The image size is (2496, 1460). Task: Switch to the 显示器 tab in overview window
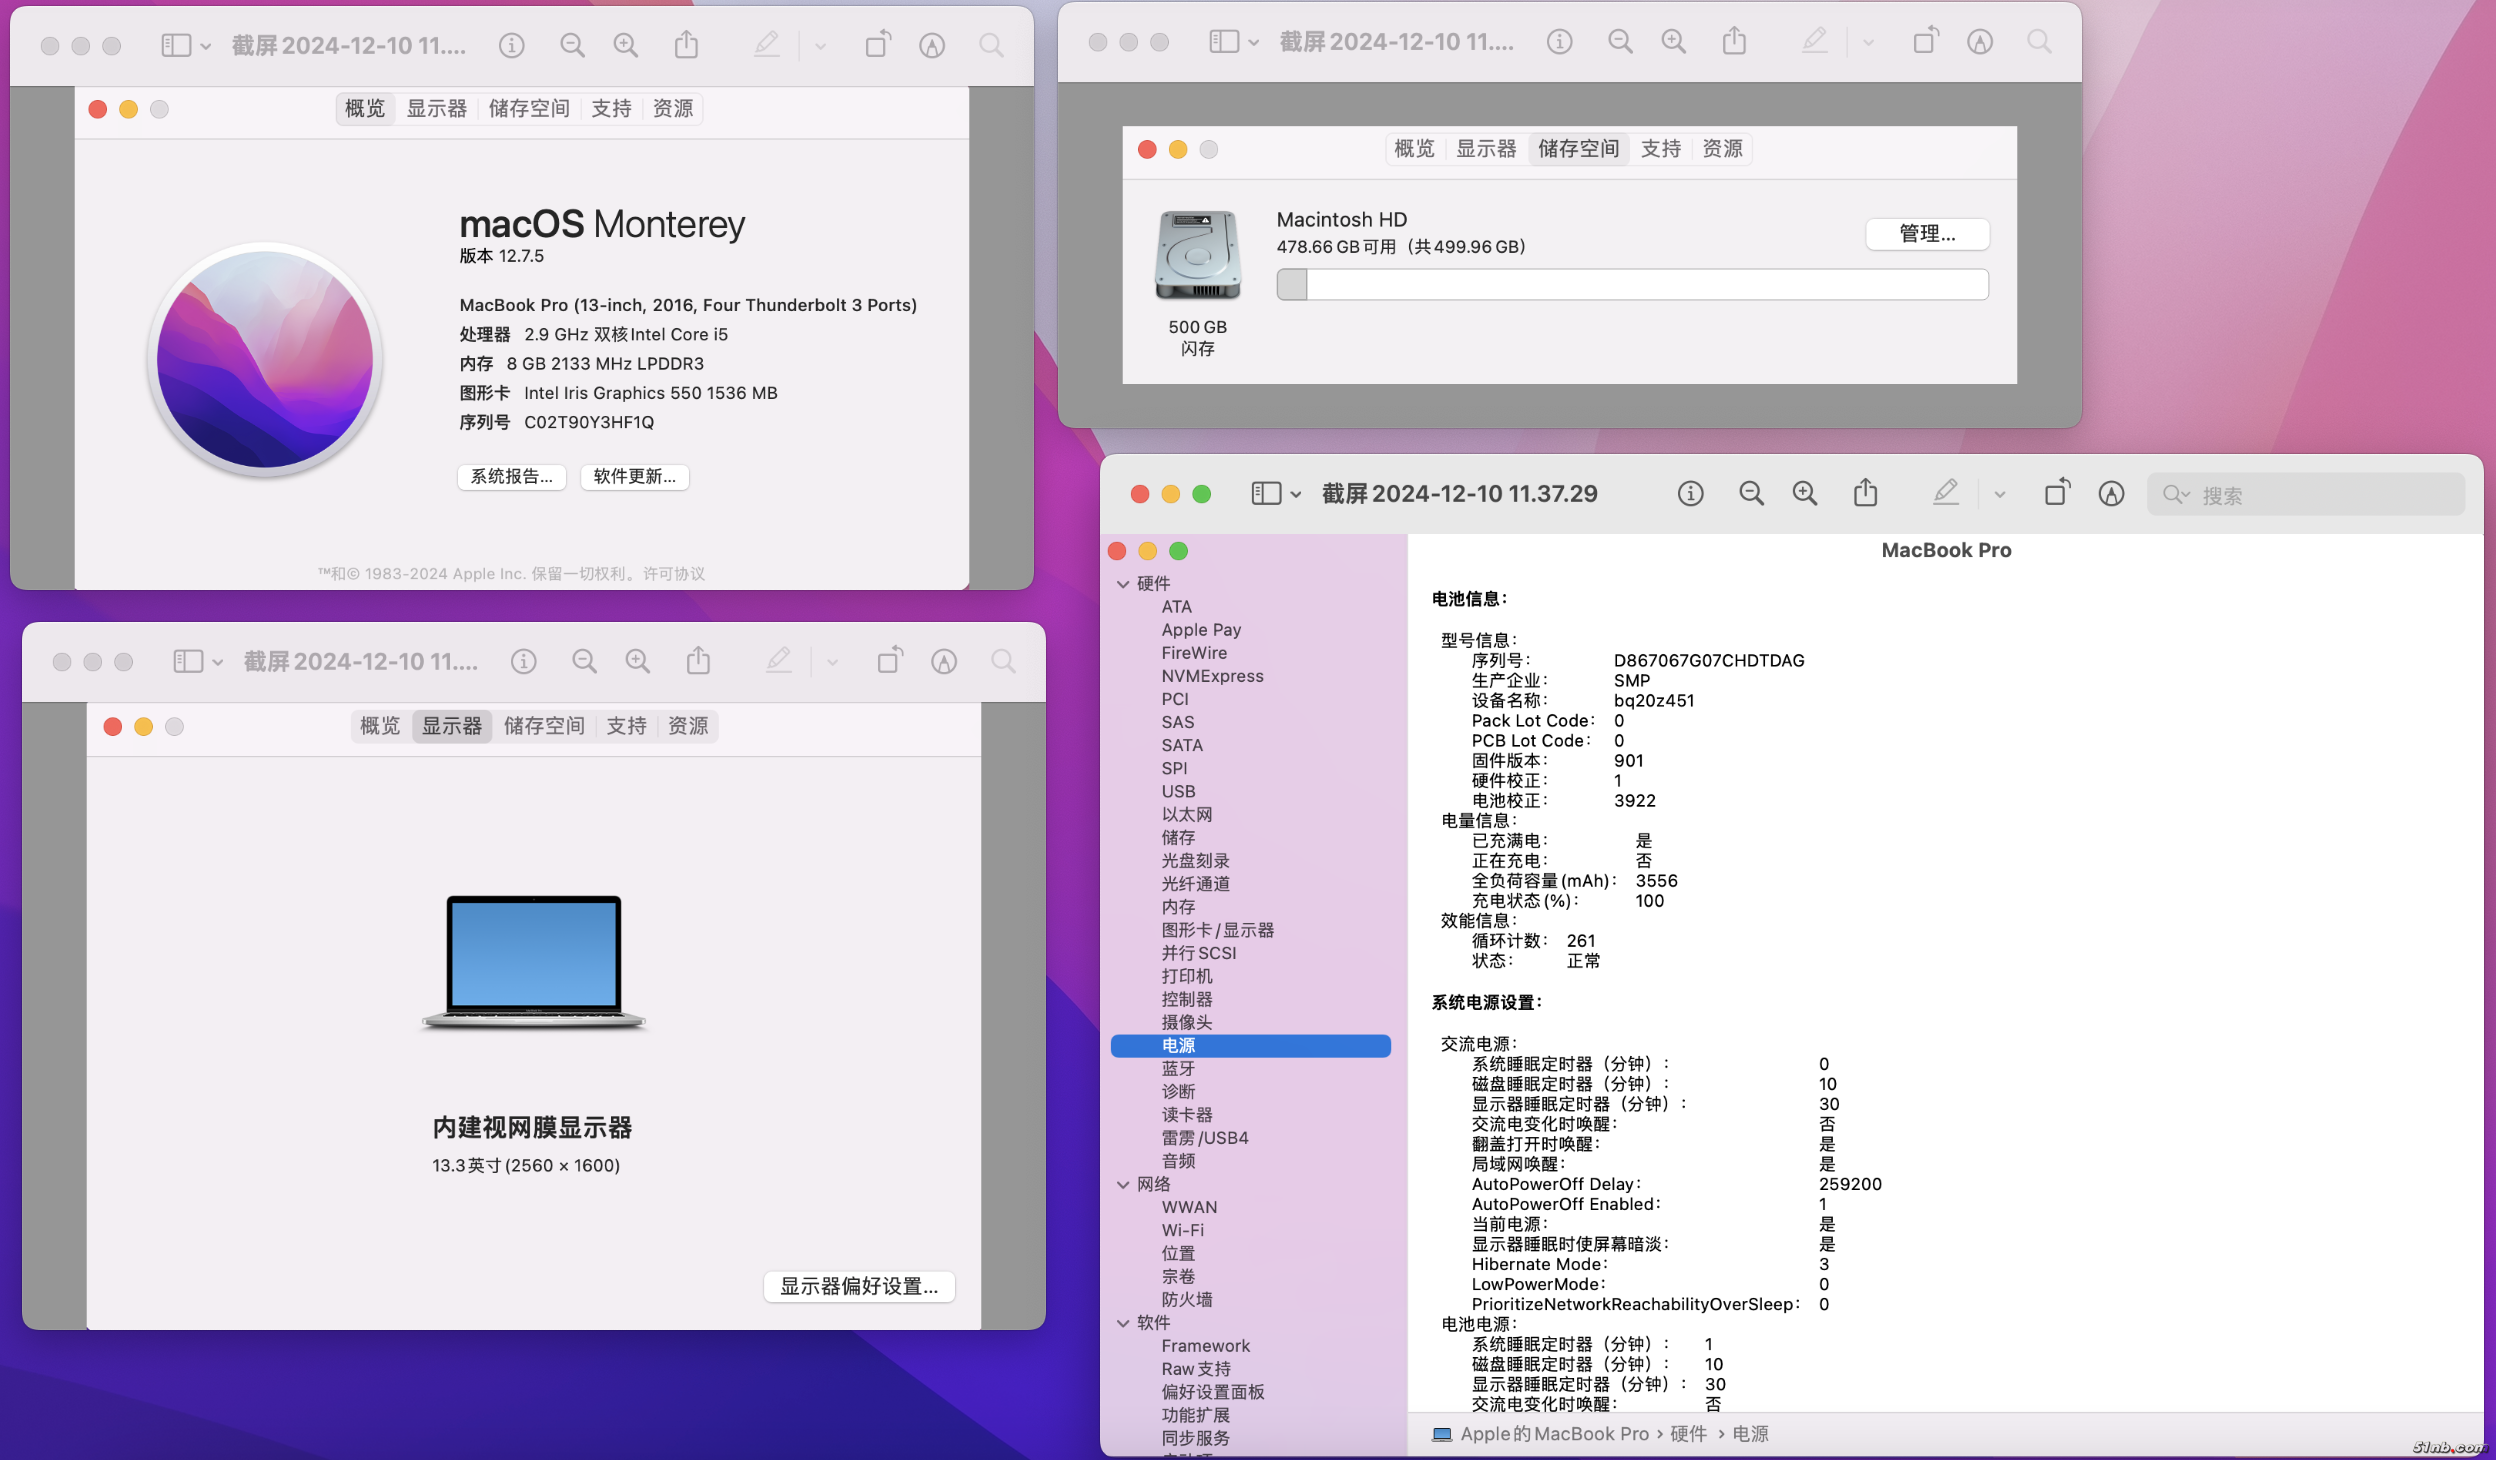click(437, 109)
